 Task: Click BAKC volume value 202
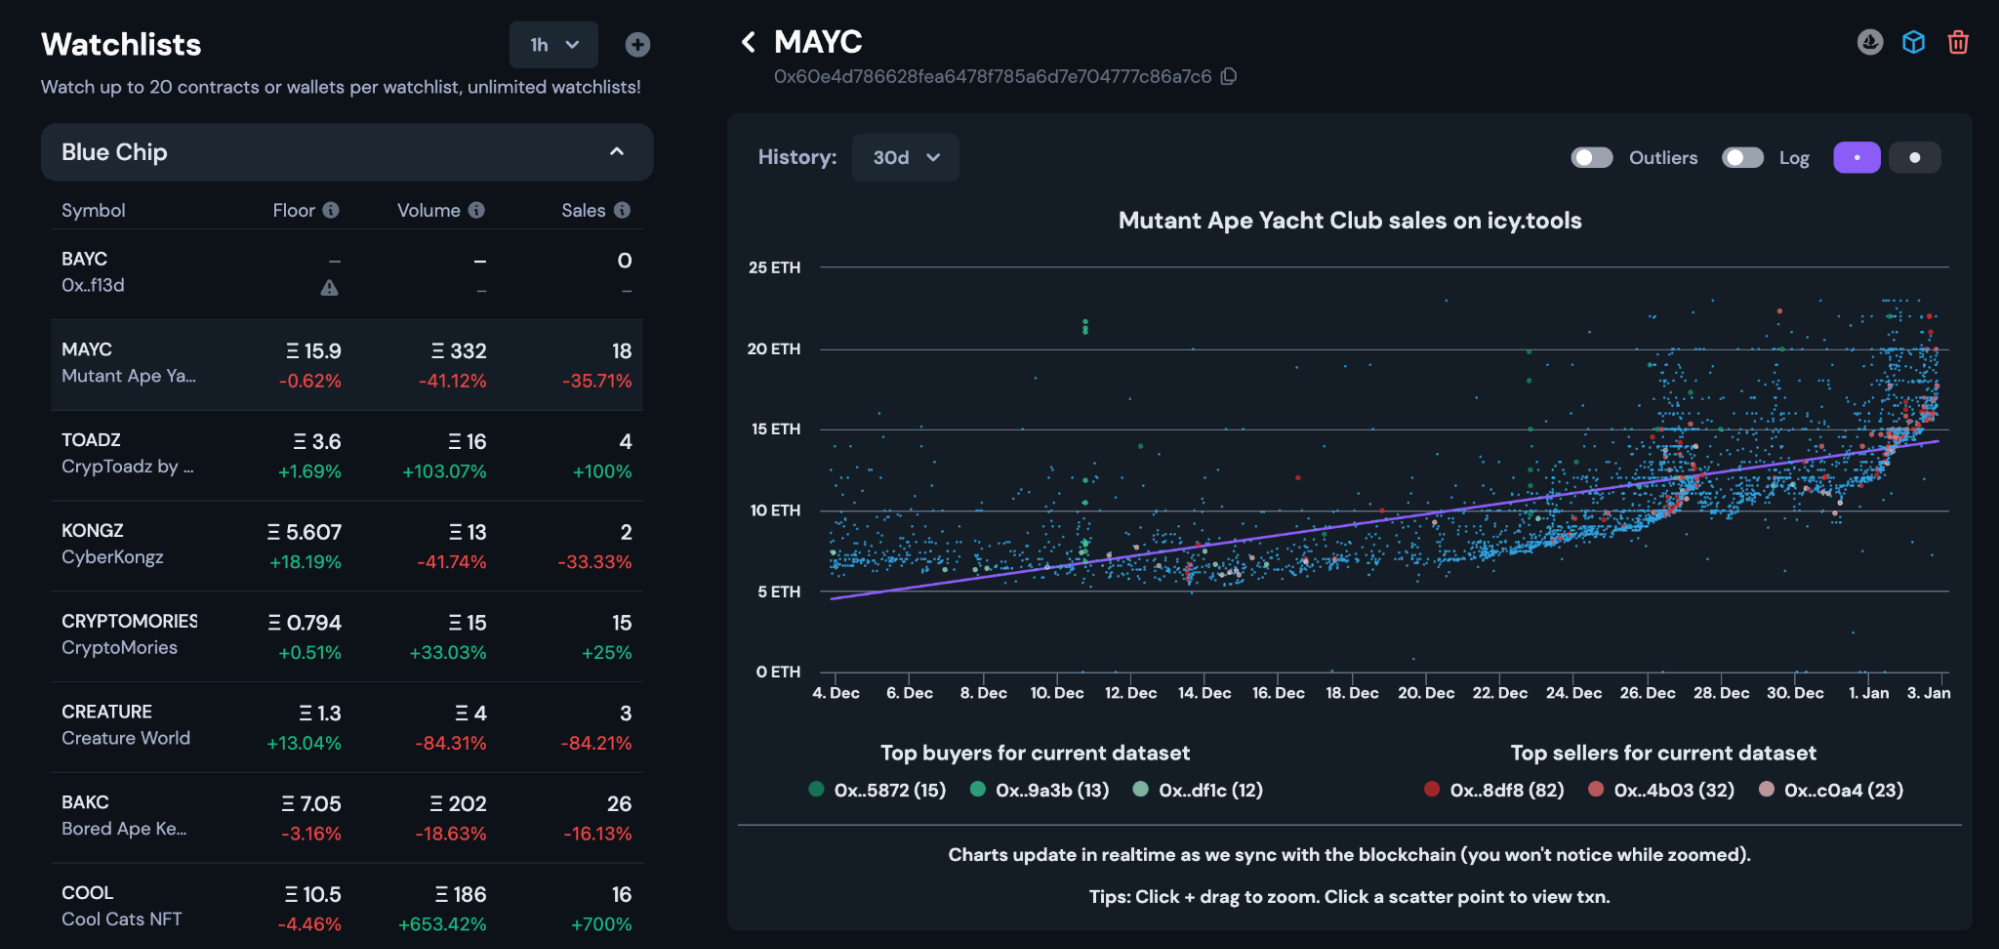coord(458,804)
